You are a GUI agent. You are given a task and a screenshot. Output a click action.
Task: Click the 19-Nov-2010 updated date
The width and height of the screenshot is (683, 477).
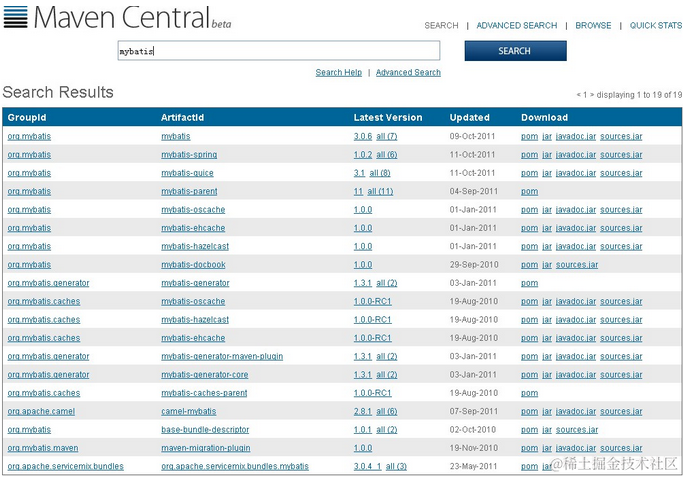point(474,448)
